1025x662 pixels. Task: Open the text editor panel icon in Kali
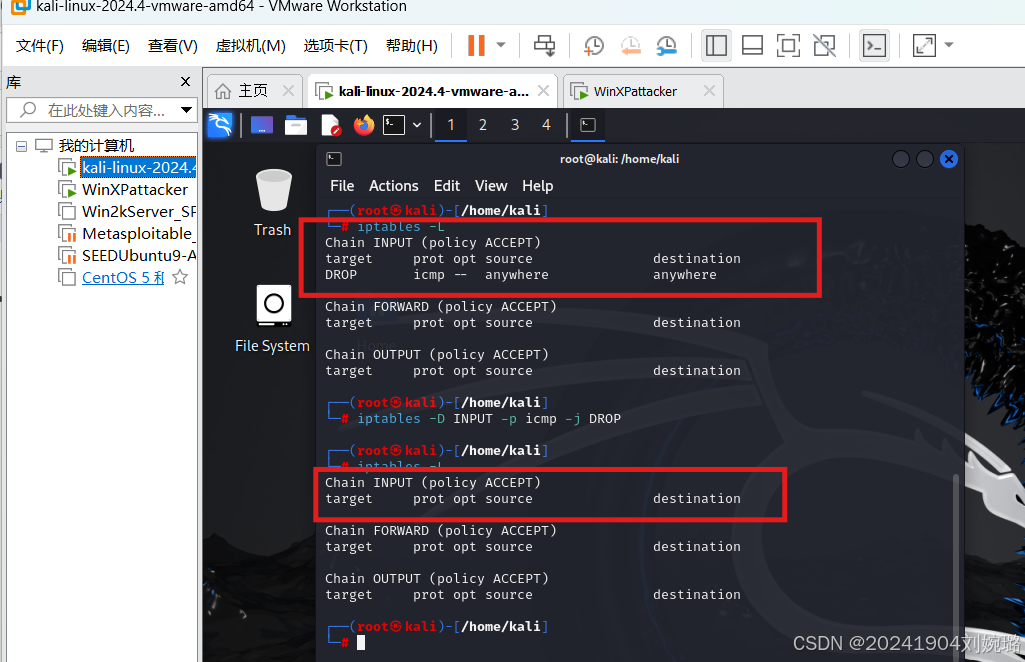click(331, 125)
